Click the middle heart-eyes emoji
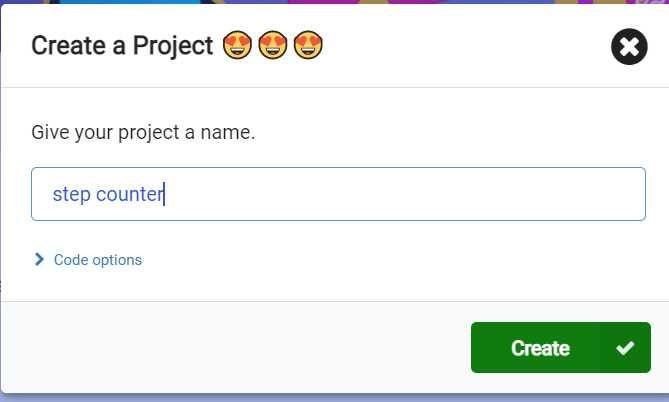 click(272, 46)
